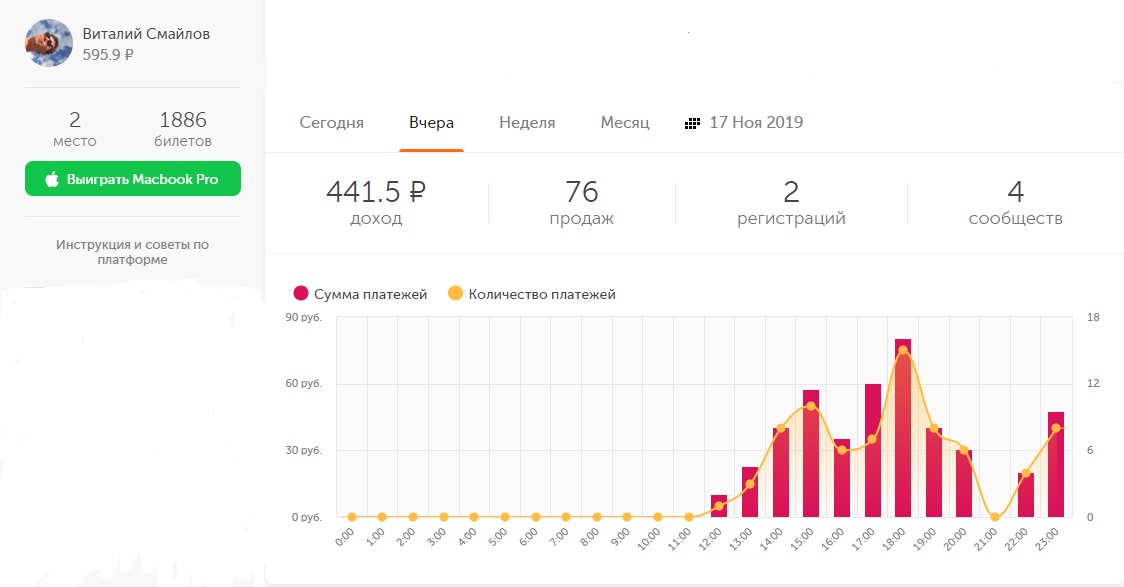
Task: Toggle the Сумма платежей legend series
Action: coord(370,294)
